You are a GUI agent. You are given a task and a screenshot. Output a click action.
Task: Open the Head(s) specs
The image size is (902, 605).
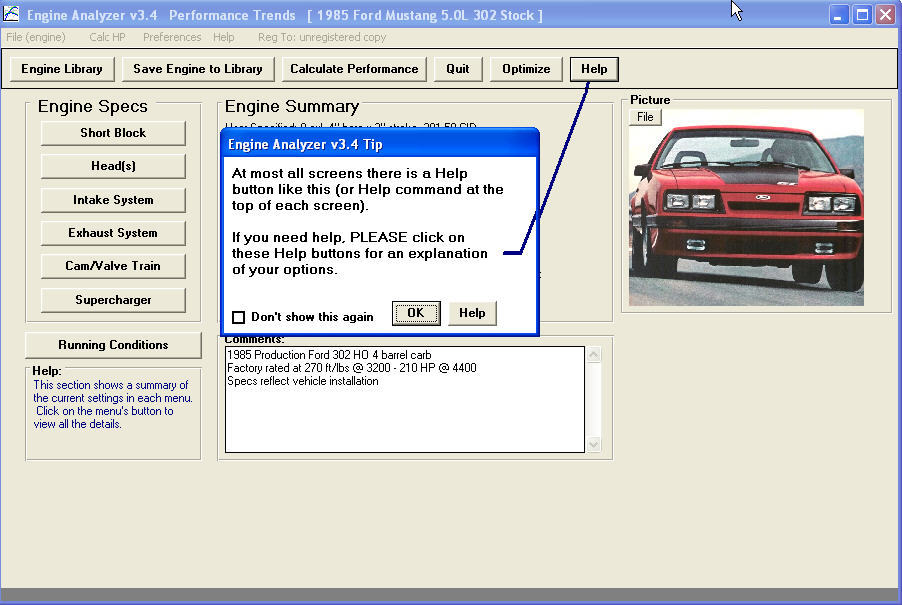[x=113, y=165]
